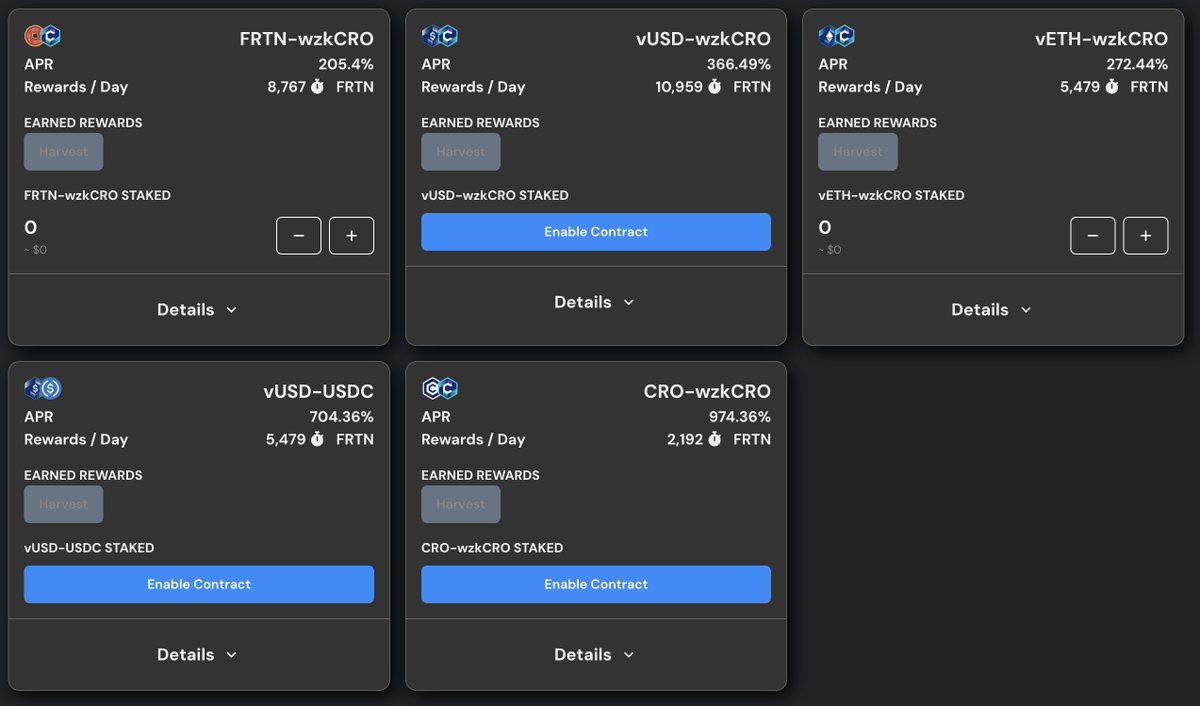Viewport: 1200px width, 706px height.
Task: Click the 704.36% APR value
Action: point(342,416)
